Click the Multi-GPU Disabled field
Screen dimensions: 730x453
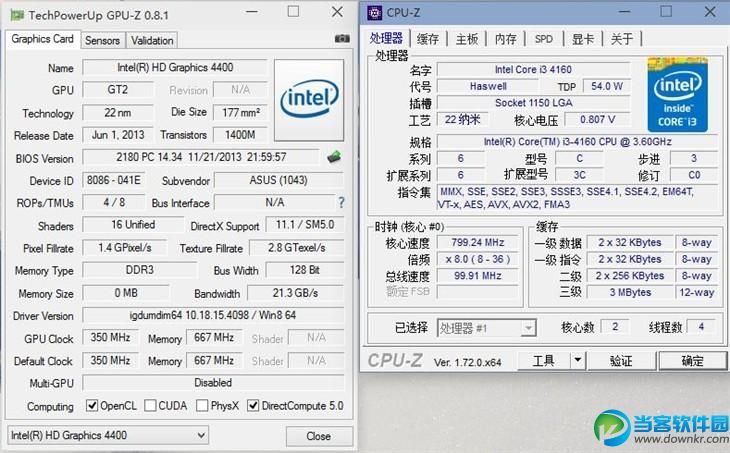213,383
